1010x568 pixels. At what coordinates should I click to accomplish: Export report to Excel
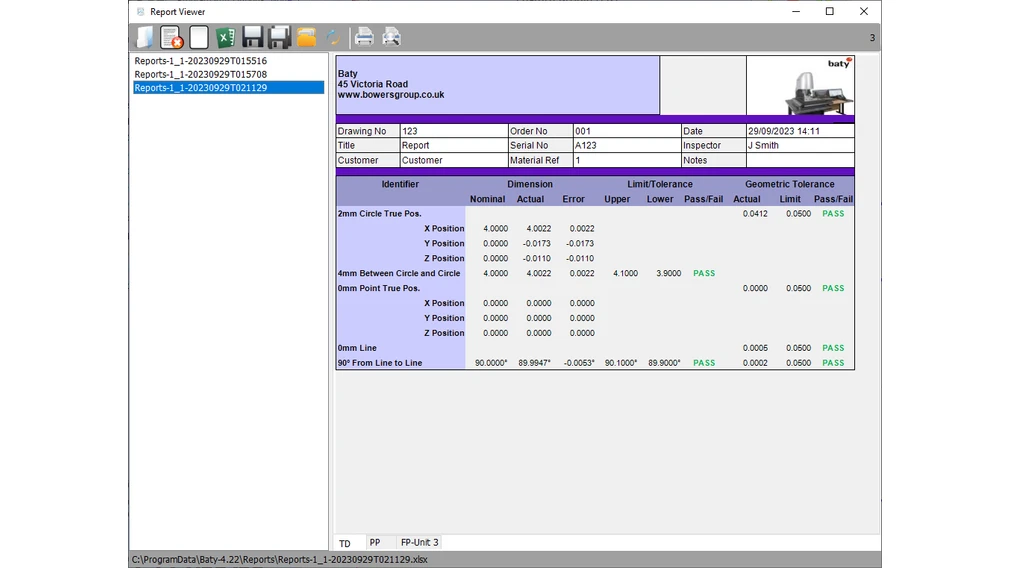click(225, 37)
